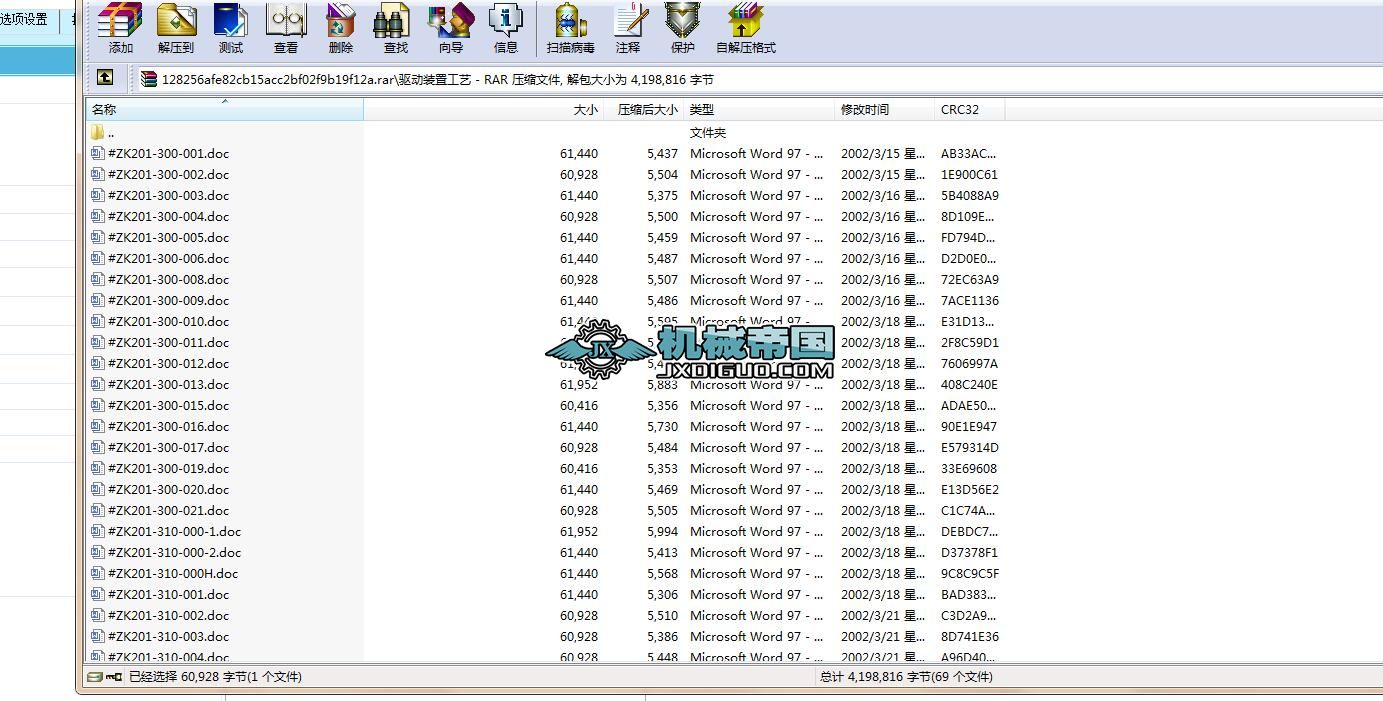This screenshot has width=1383, height=701.
Task: Sort by 压缩后大小 column header
Action: click(x=644, y=110)
